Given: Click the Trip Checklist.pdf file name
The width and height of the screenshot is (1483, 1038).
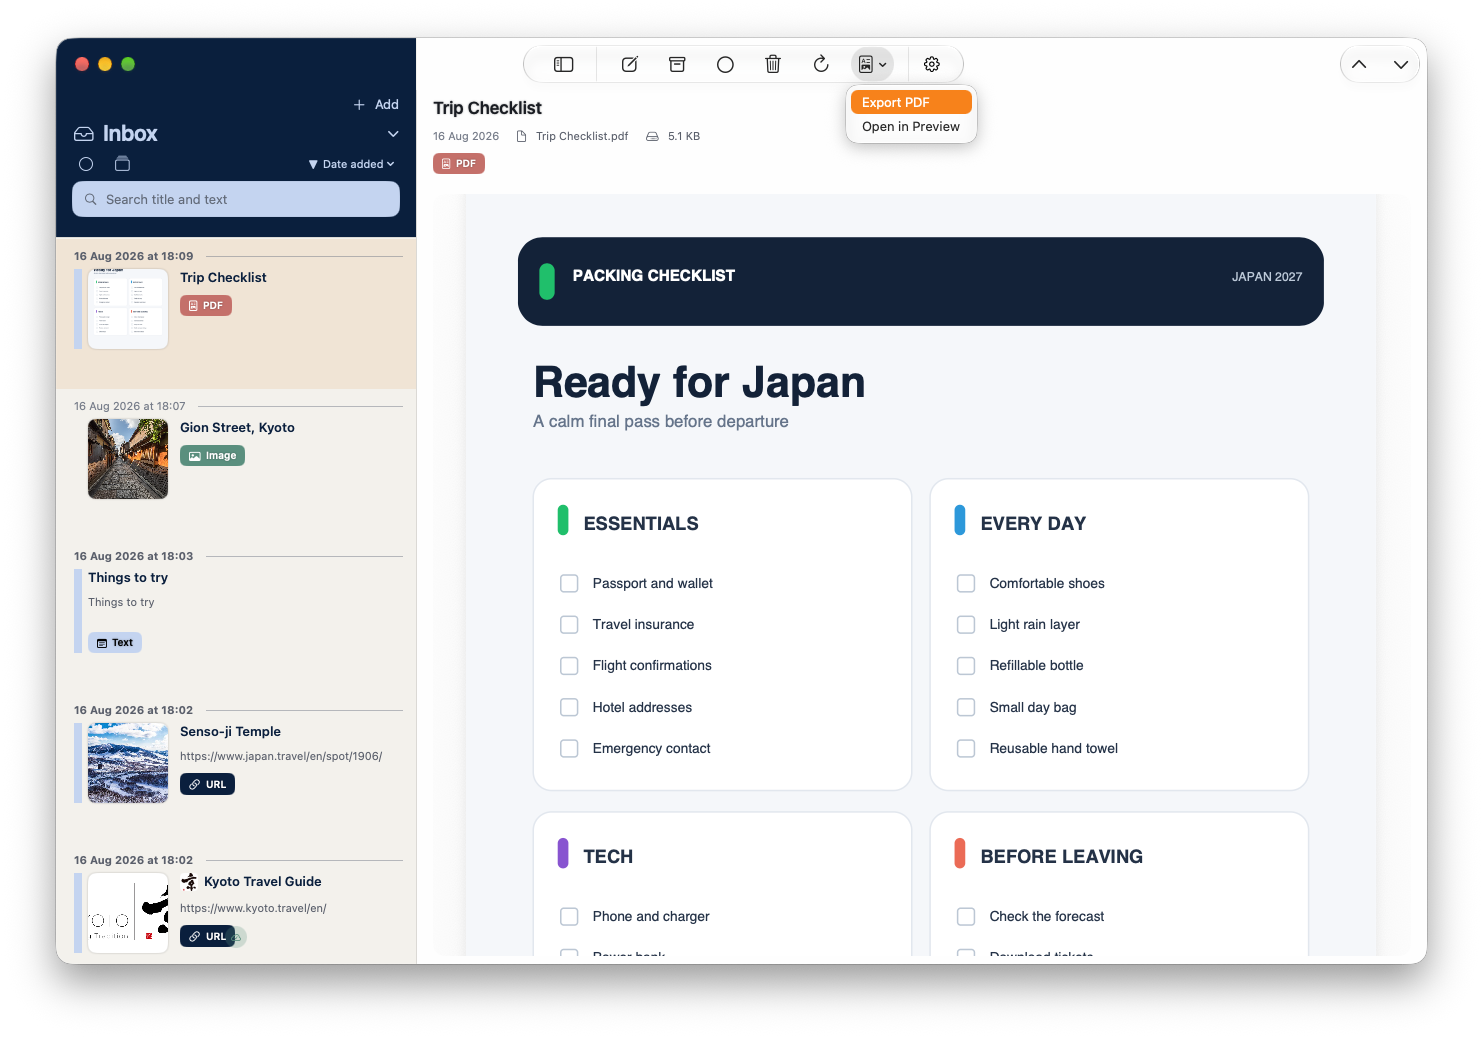Looking at the screenshot, I should coord(582,136).
